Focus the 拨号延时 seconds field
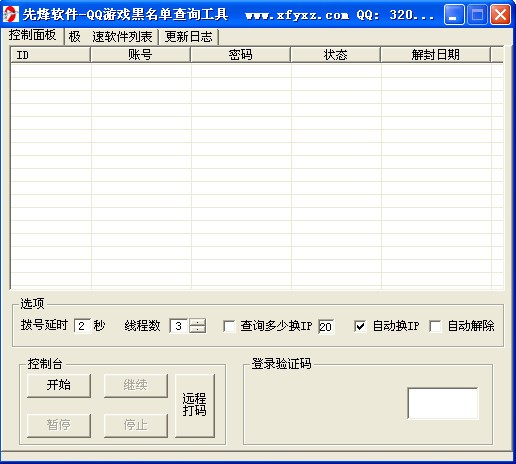This screenshot has width=516, height=464. [82, 326]
